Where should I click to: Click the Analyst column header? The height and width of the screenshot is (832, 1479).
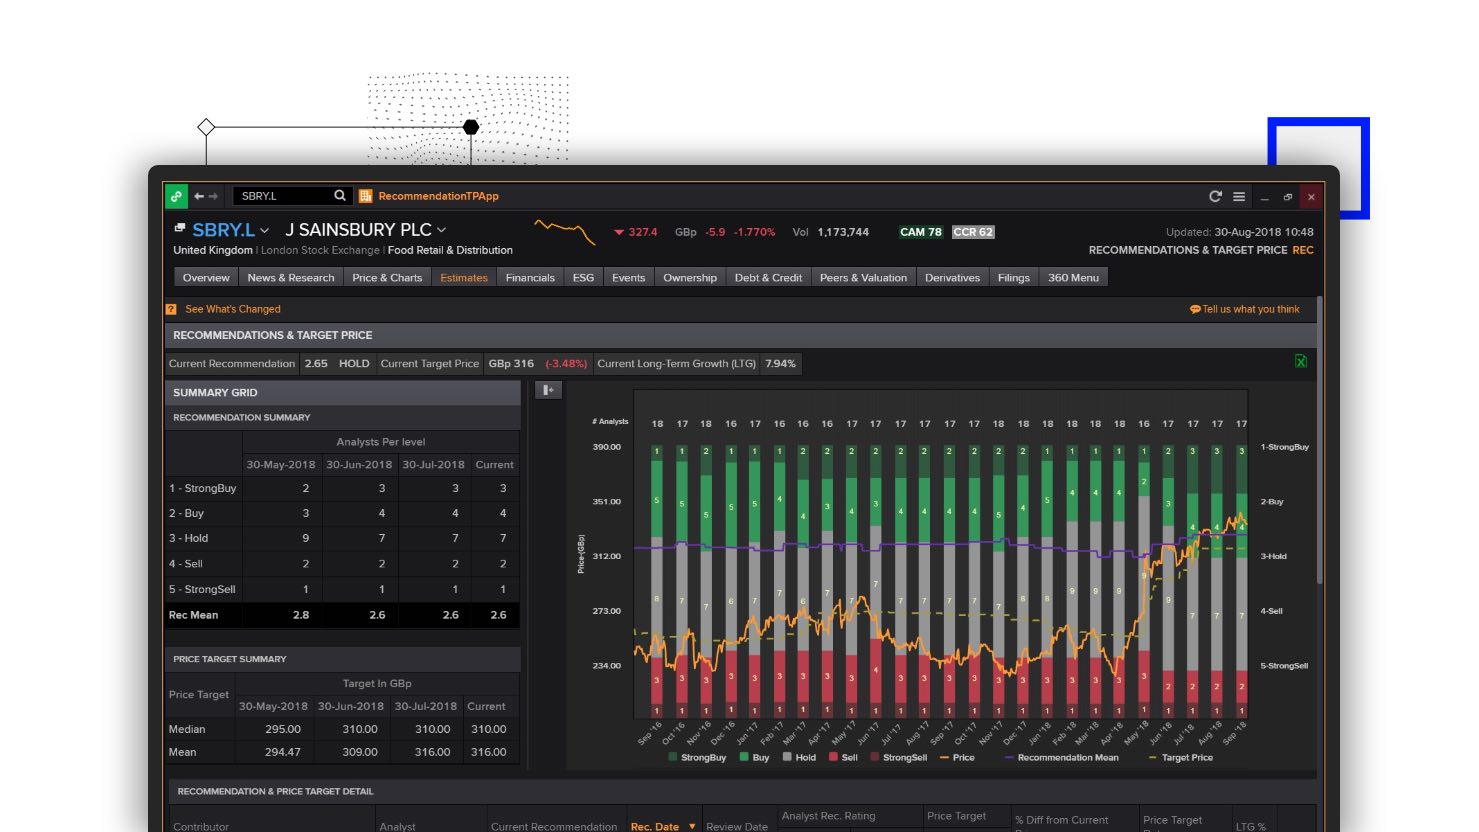(x=397, y=827)
